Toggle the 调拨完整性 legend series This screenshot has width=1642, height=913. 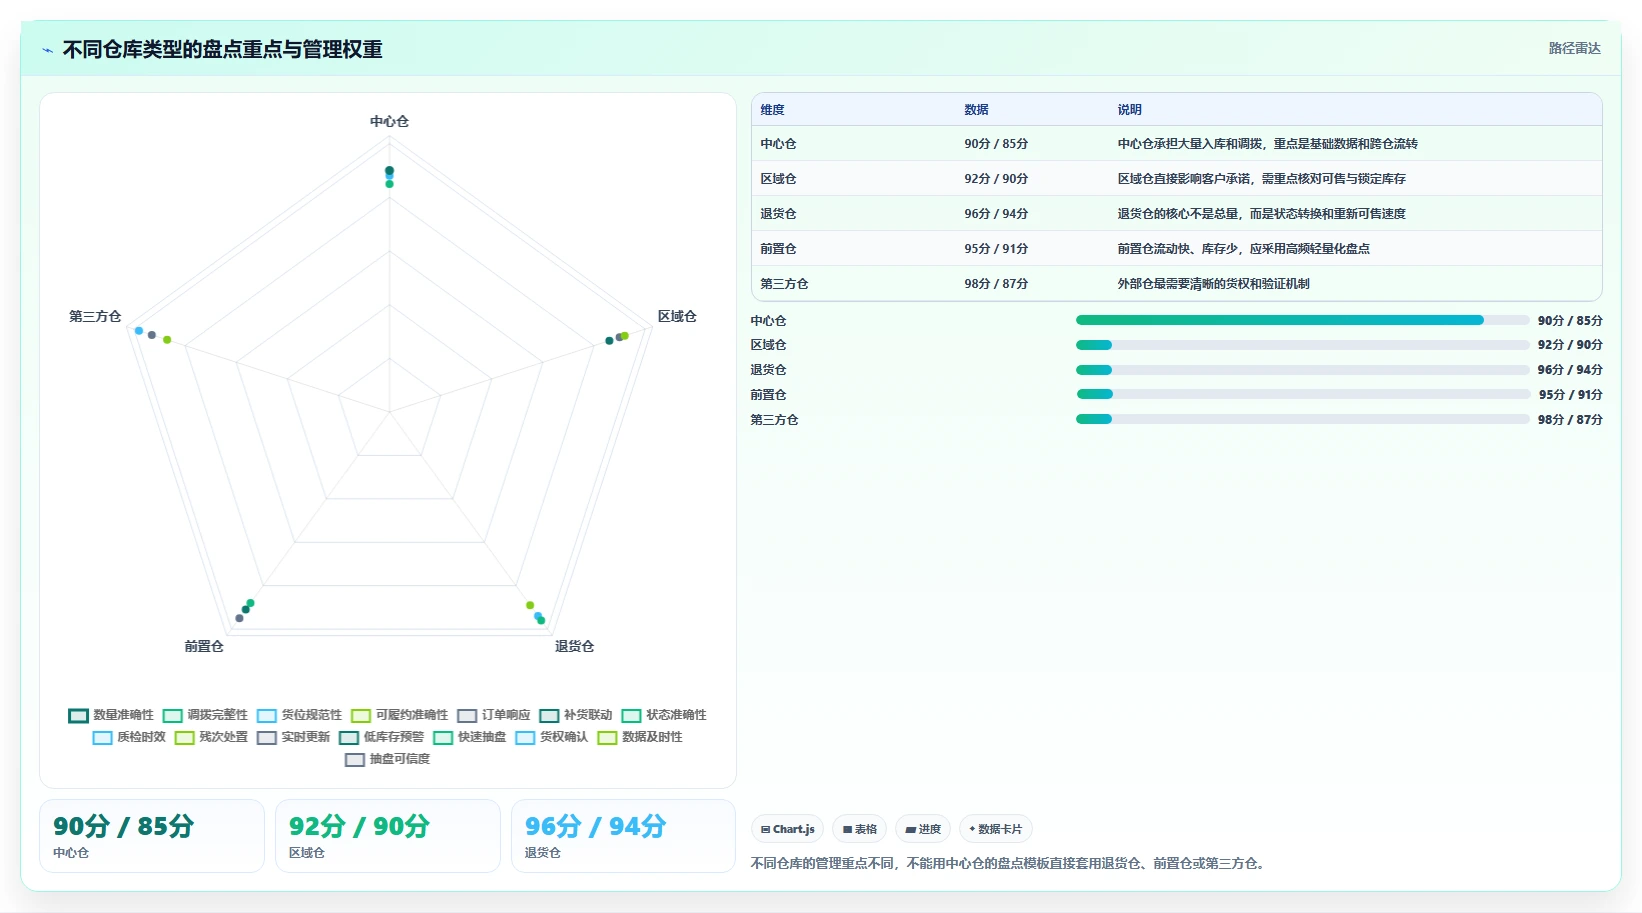click(x=205, y=715)
